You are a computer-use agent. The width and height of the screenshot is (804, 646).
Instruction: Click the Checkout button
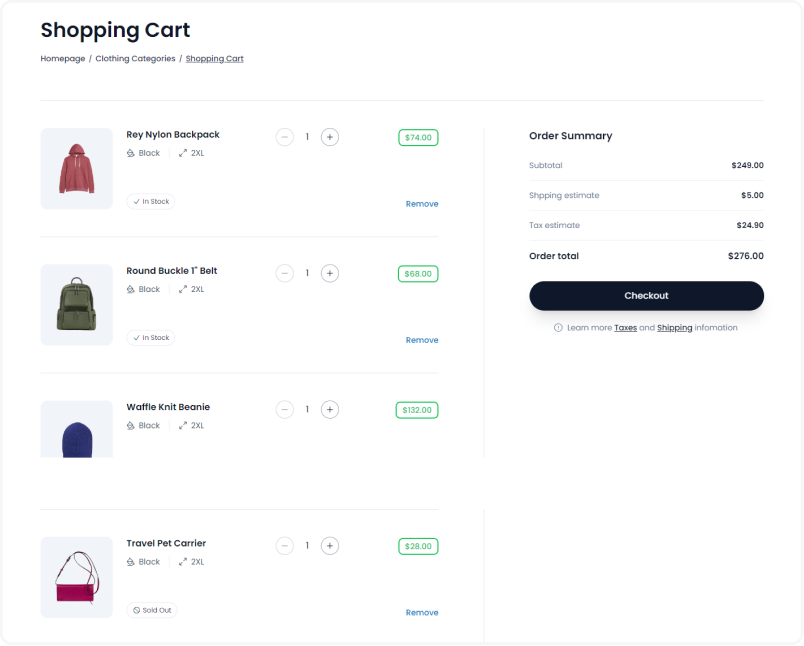[646, 296]
